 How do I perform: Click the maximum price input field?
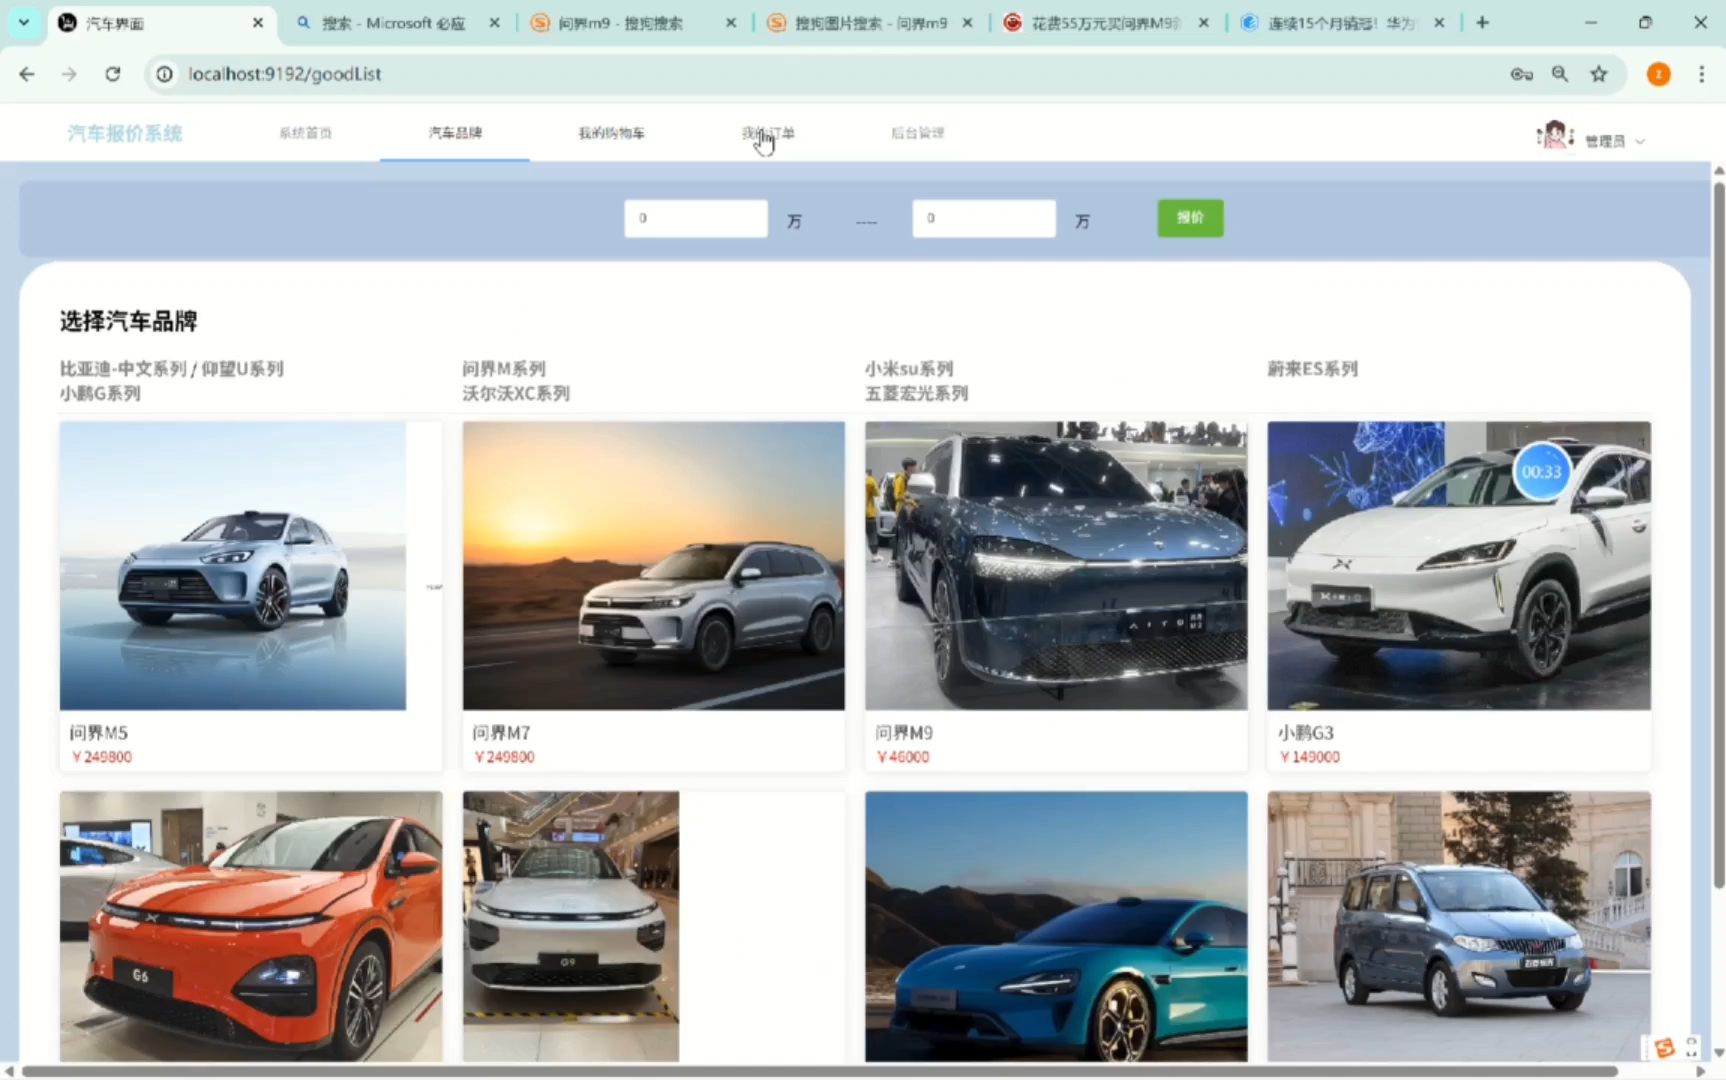[984, 218]
